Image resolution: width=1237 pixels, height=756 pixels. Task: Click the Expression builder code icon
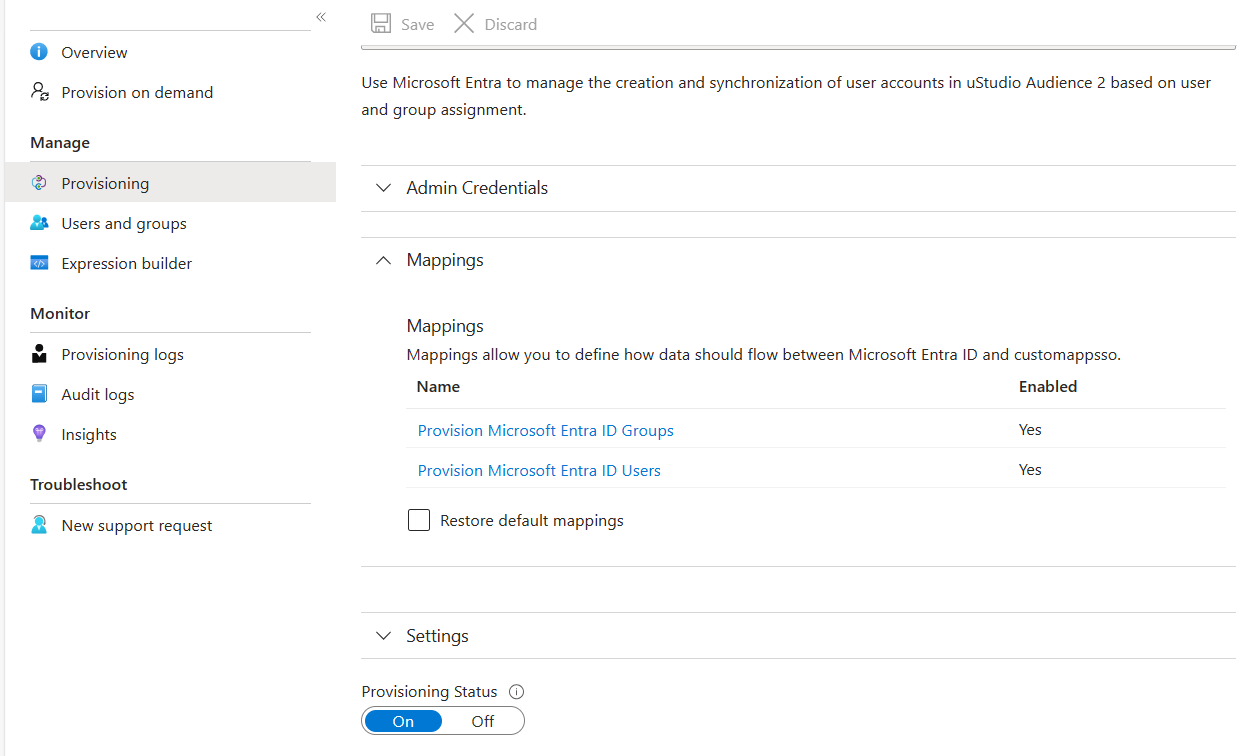(39, 263)
